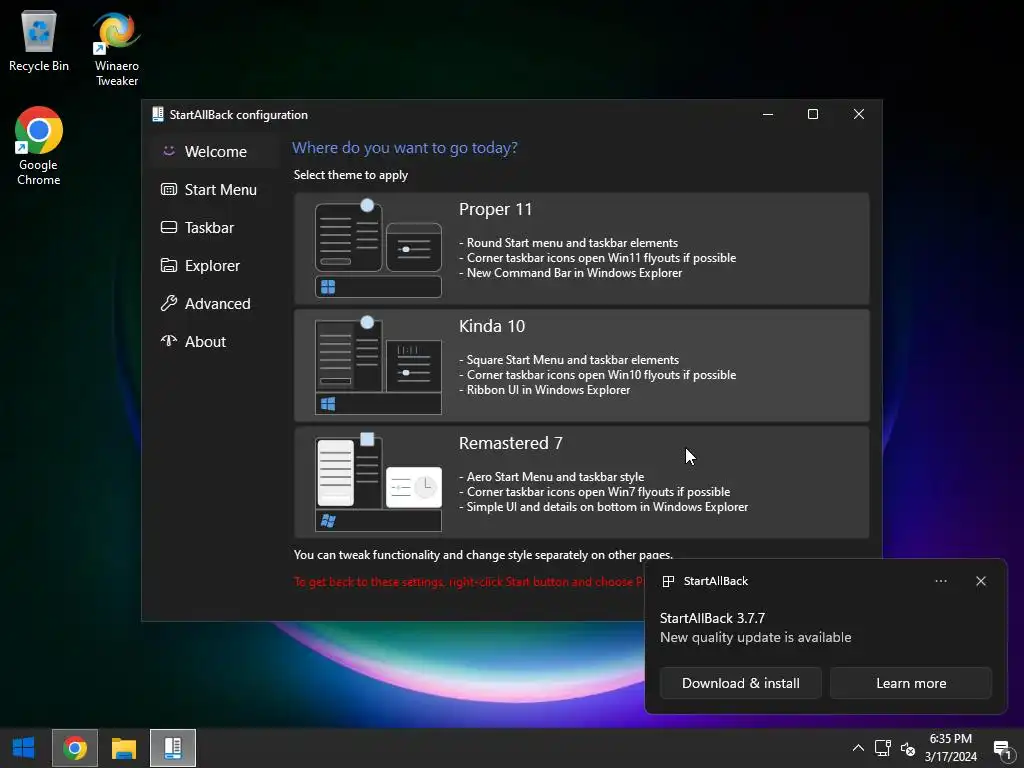
Task: Click the Taskbar sidebar icon
Action: point(168,227)
